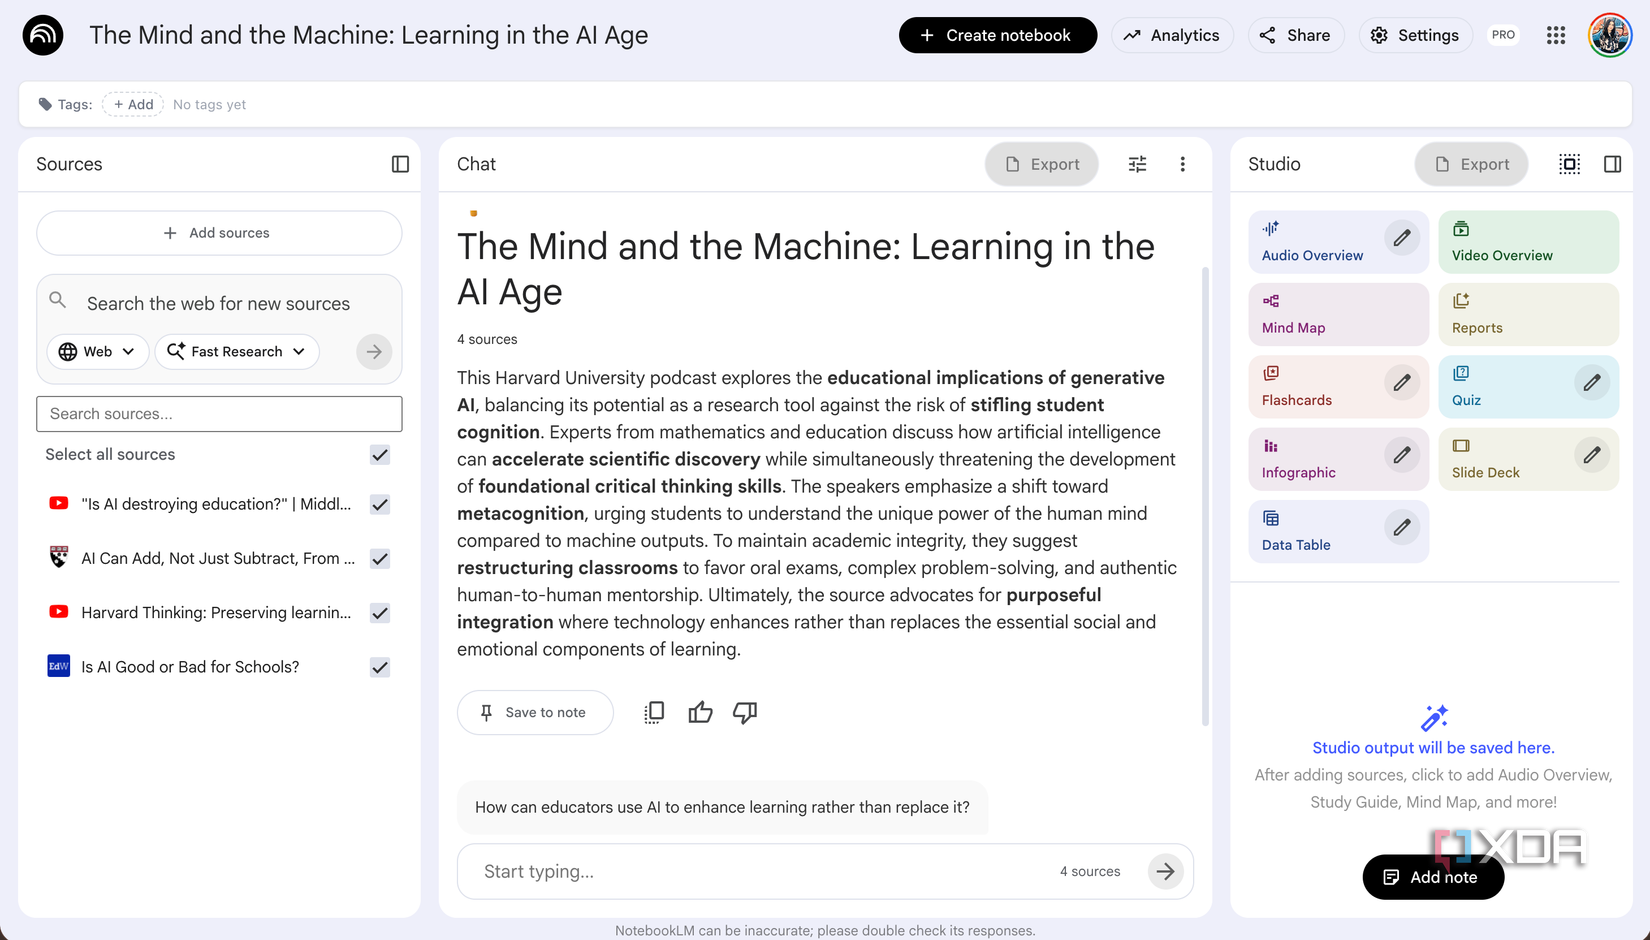
Task: Export the Chat
Action: pos(1042,164)
